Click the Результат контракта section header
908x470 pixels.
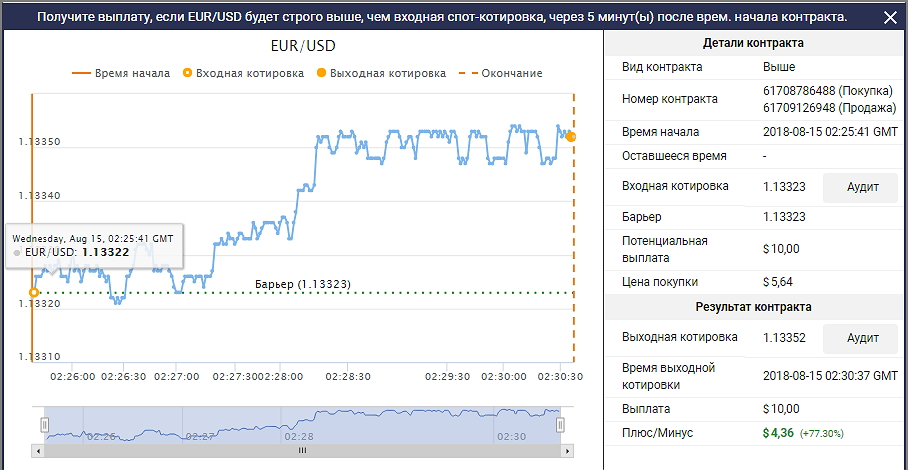click(x=753, y=307)
